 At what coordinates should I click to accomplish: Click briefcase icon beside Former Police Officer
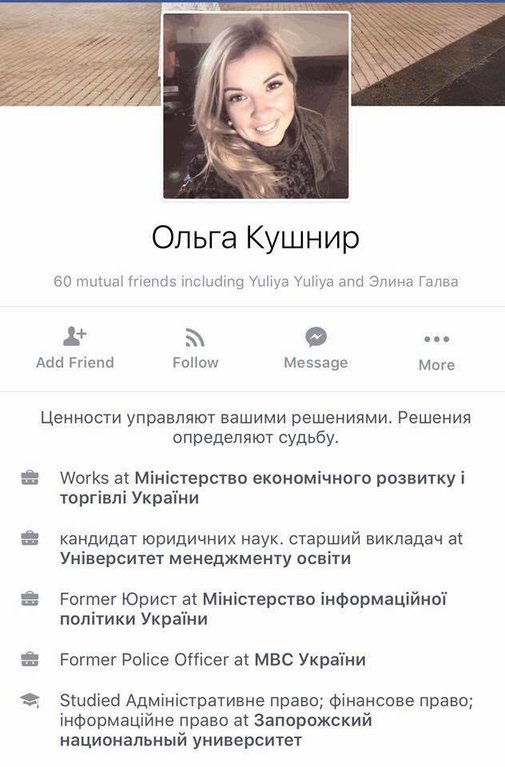[30, 659]
